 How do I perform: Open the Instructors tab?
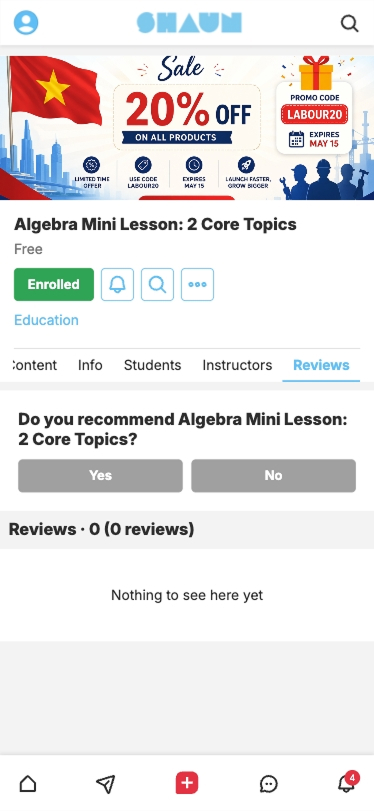pyautogui.click(x=237, y=365)
